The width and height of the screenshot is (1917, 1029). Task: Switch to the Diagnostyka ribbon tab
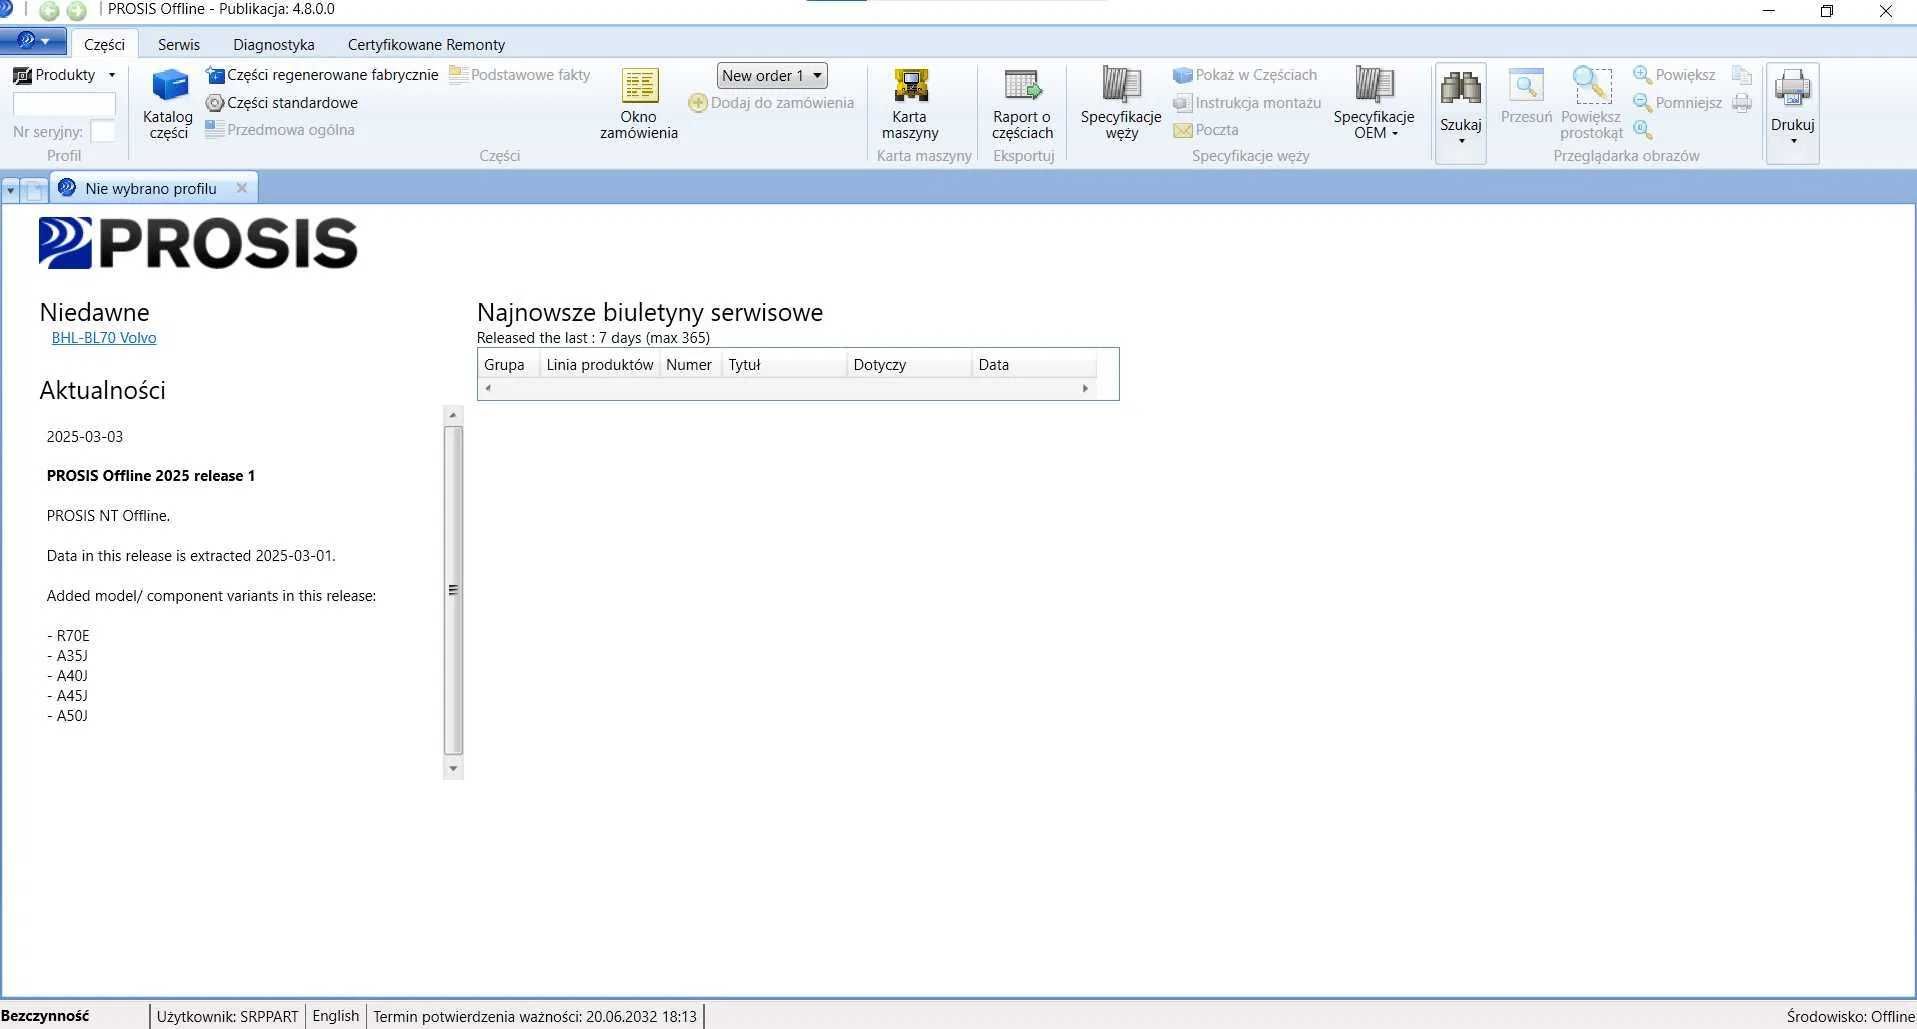pos(274,44)
